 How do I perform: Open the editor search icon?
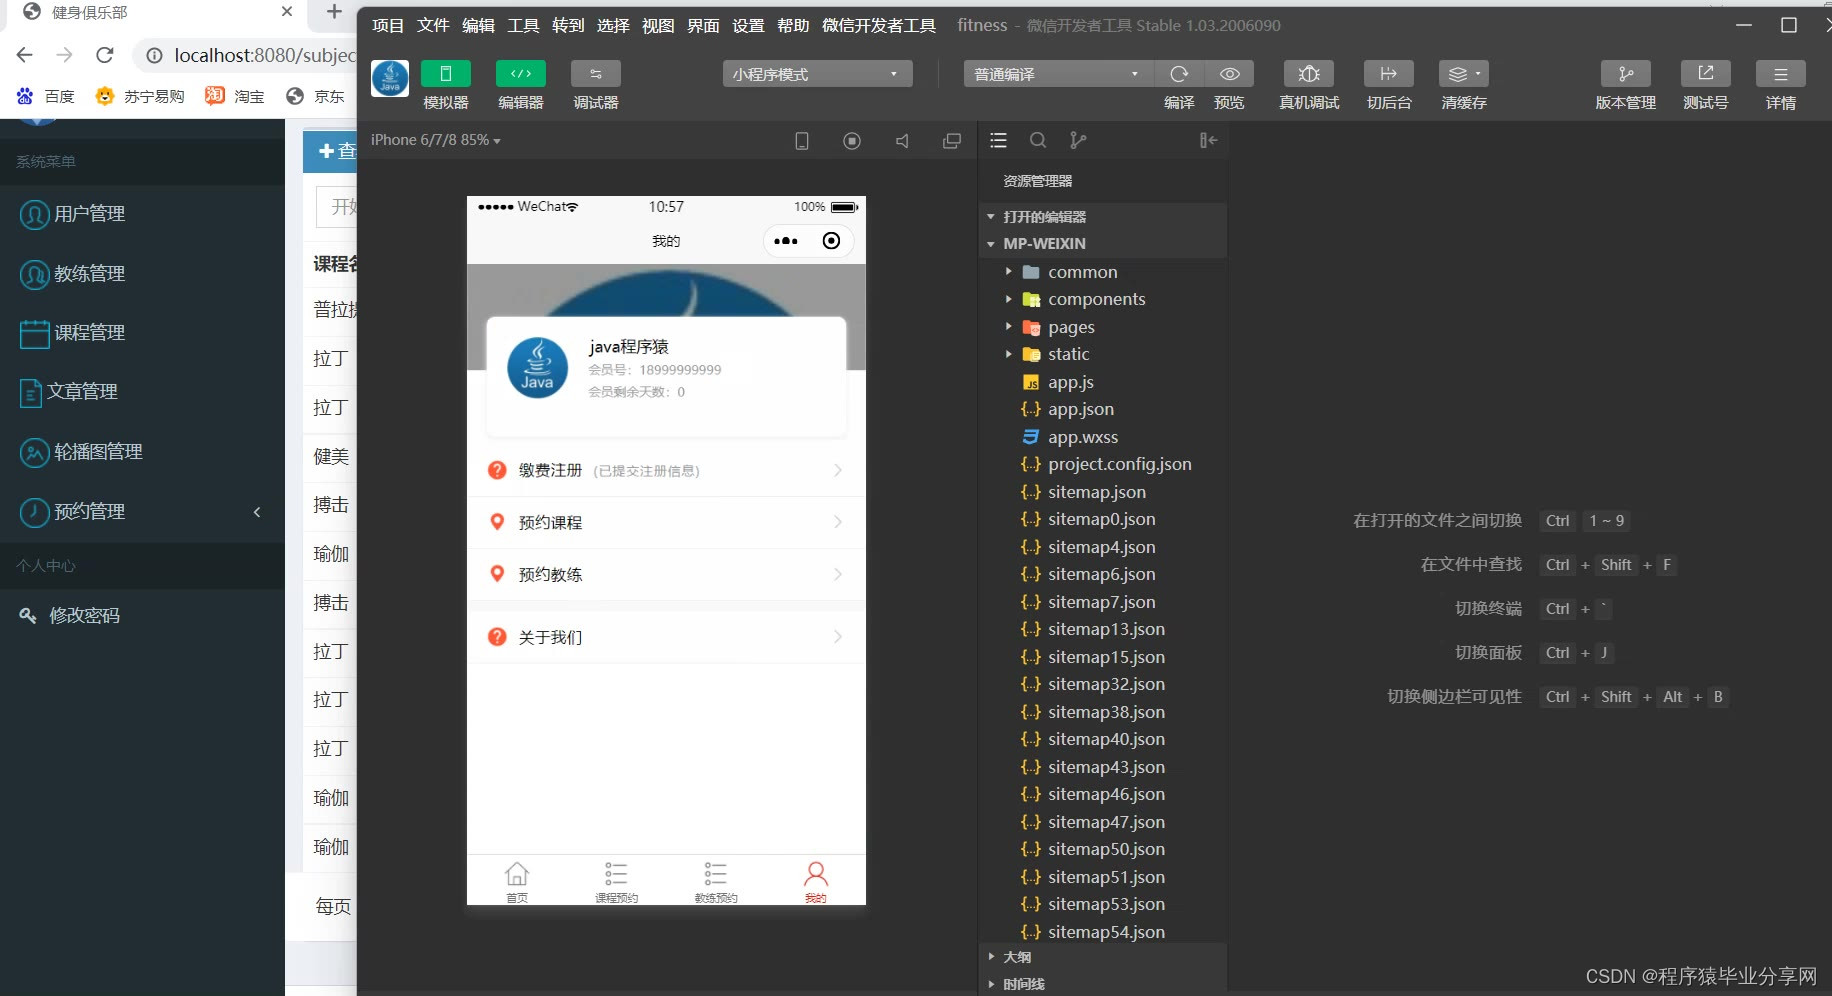pyautogui.click(x=1038, y=141)
